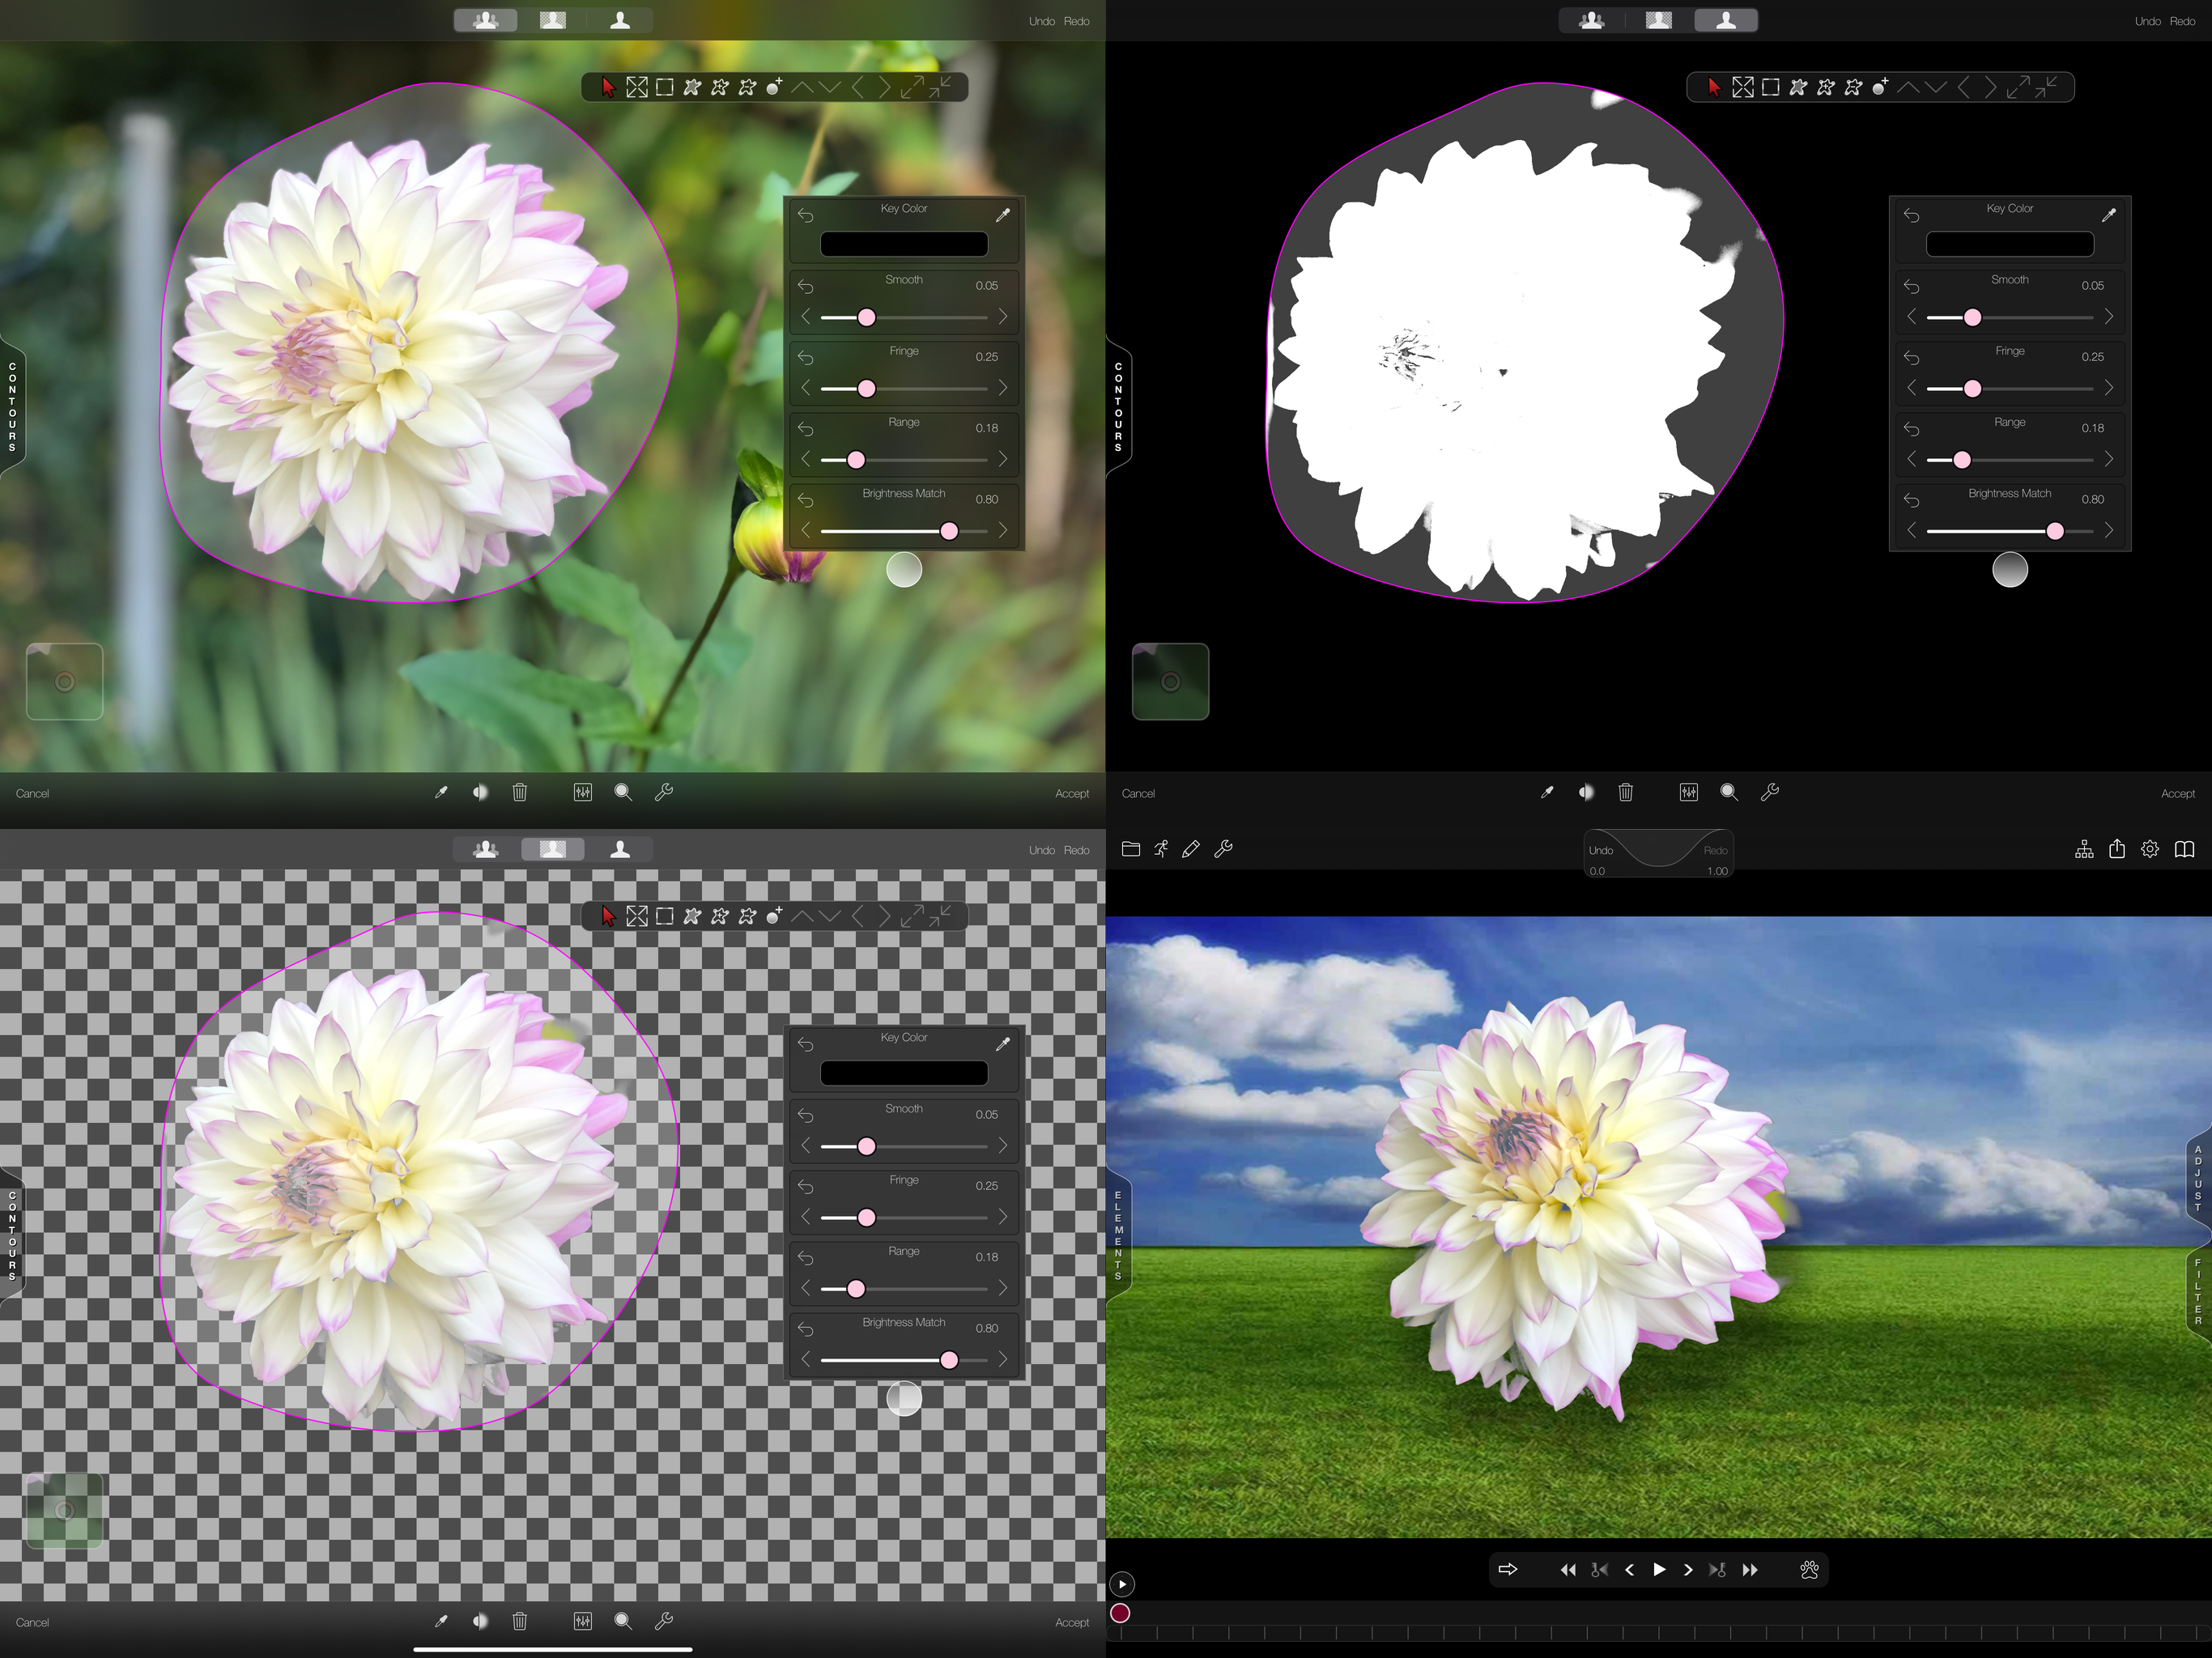Open the FILTER side tab
This screenshot has width=2212, height=1658.
(x=2198, y=1291)
